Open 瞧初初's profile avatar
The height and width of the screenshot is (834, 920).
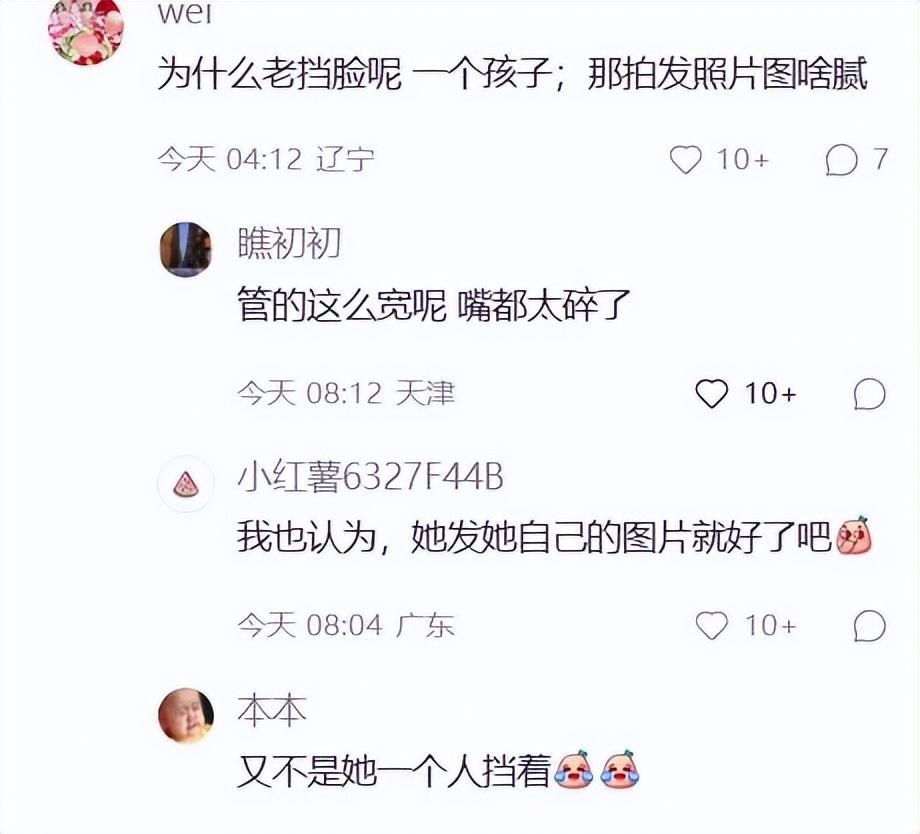pos(186,249)
